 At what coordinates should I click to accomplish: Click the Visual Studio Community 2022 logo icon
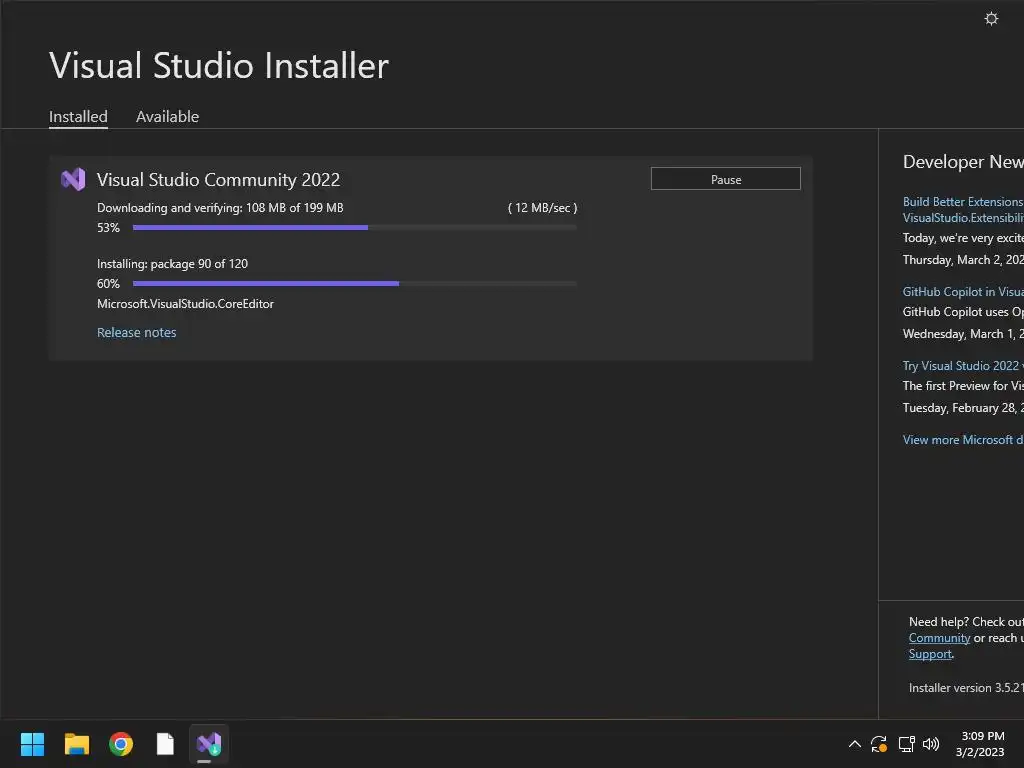pos(73,179)
